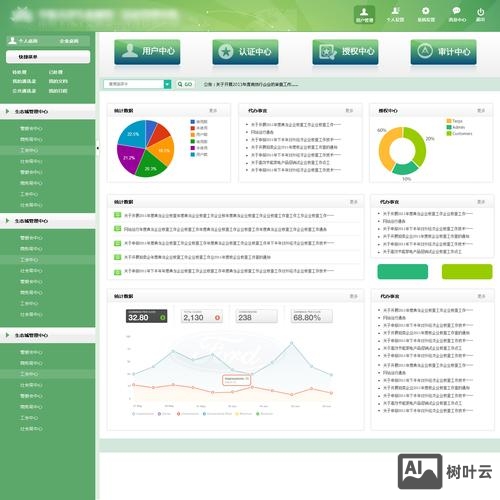Viewport: 500px width, 500px height.
Task: Open the highlighted user management icon in header
Action: (364, 15)
